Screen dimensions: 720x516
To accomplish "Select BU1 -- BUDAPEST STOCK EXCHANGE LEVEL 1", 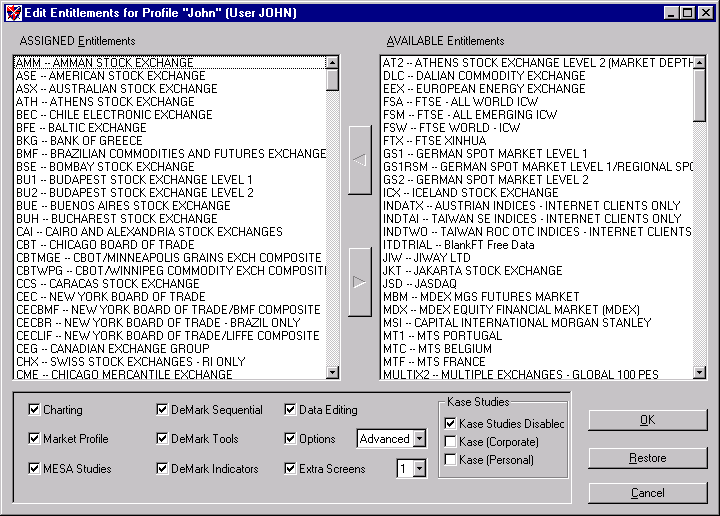I will click(x=170, y=179).
